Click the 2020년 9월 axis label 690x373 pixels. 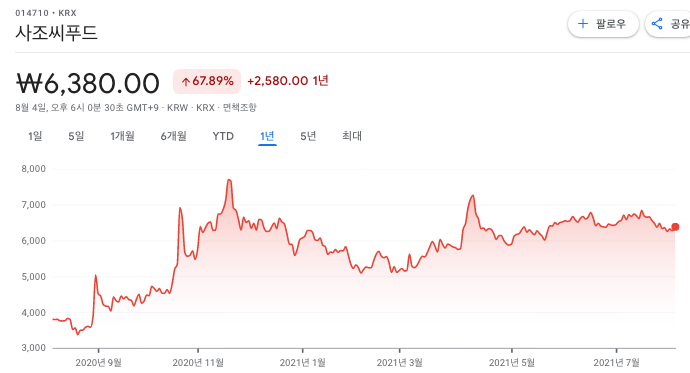pos(99,362)
